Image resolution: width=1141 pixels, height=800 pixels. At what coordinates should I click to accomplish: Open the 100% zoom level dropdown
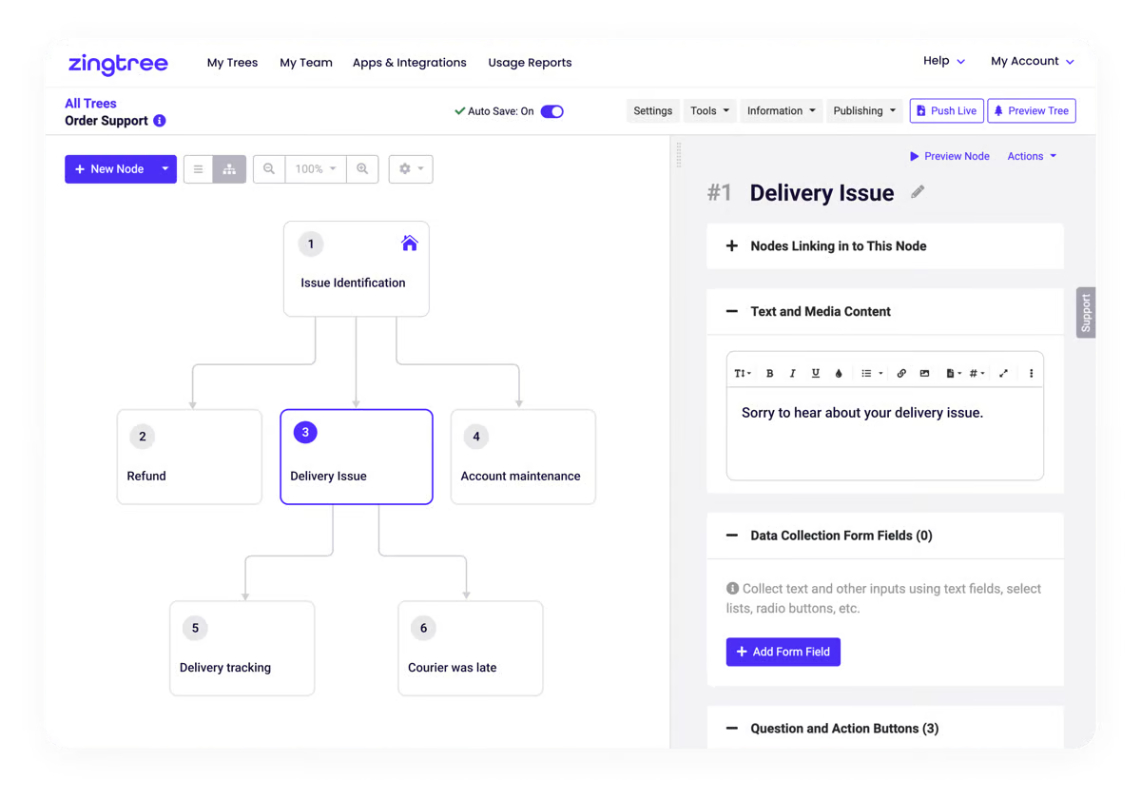(x=315, y=169)
